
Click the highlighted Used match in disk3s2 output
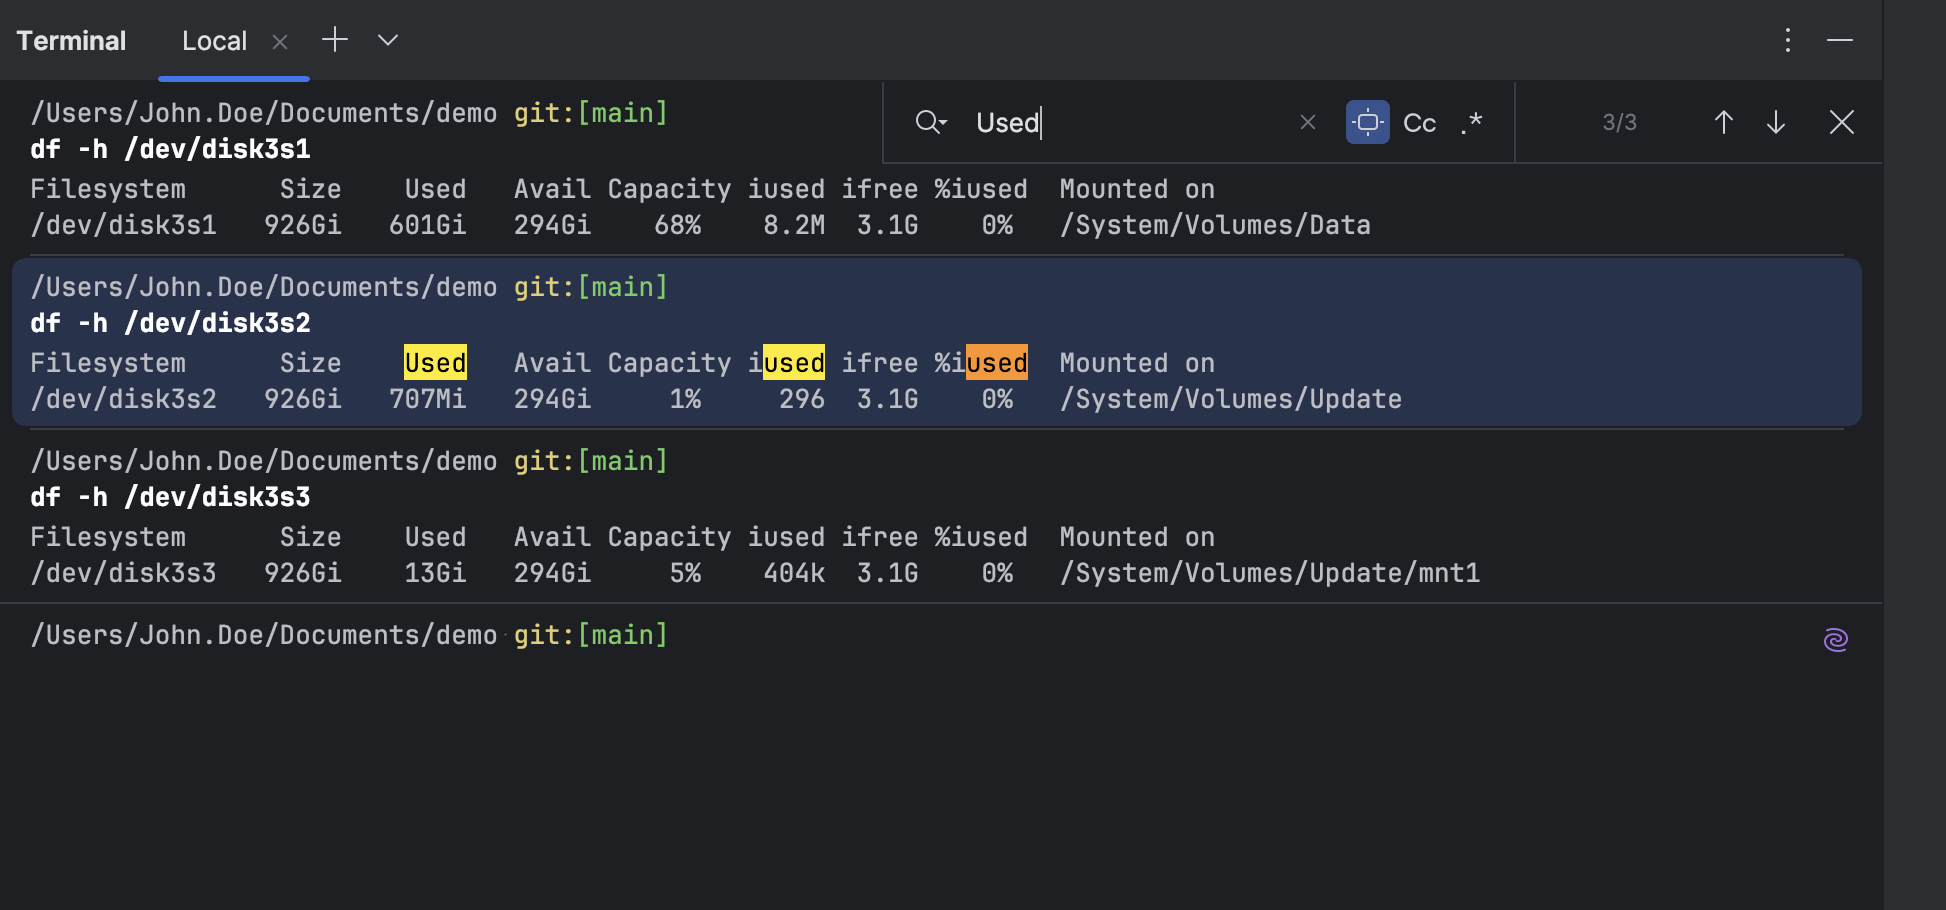tap(434, 363)
